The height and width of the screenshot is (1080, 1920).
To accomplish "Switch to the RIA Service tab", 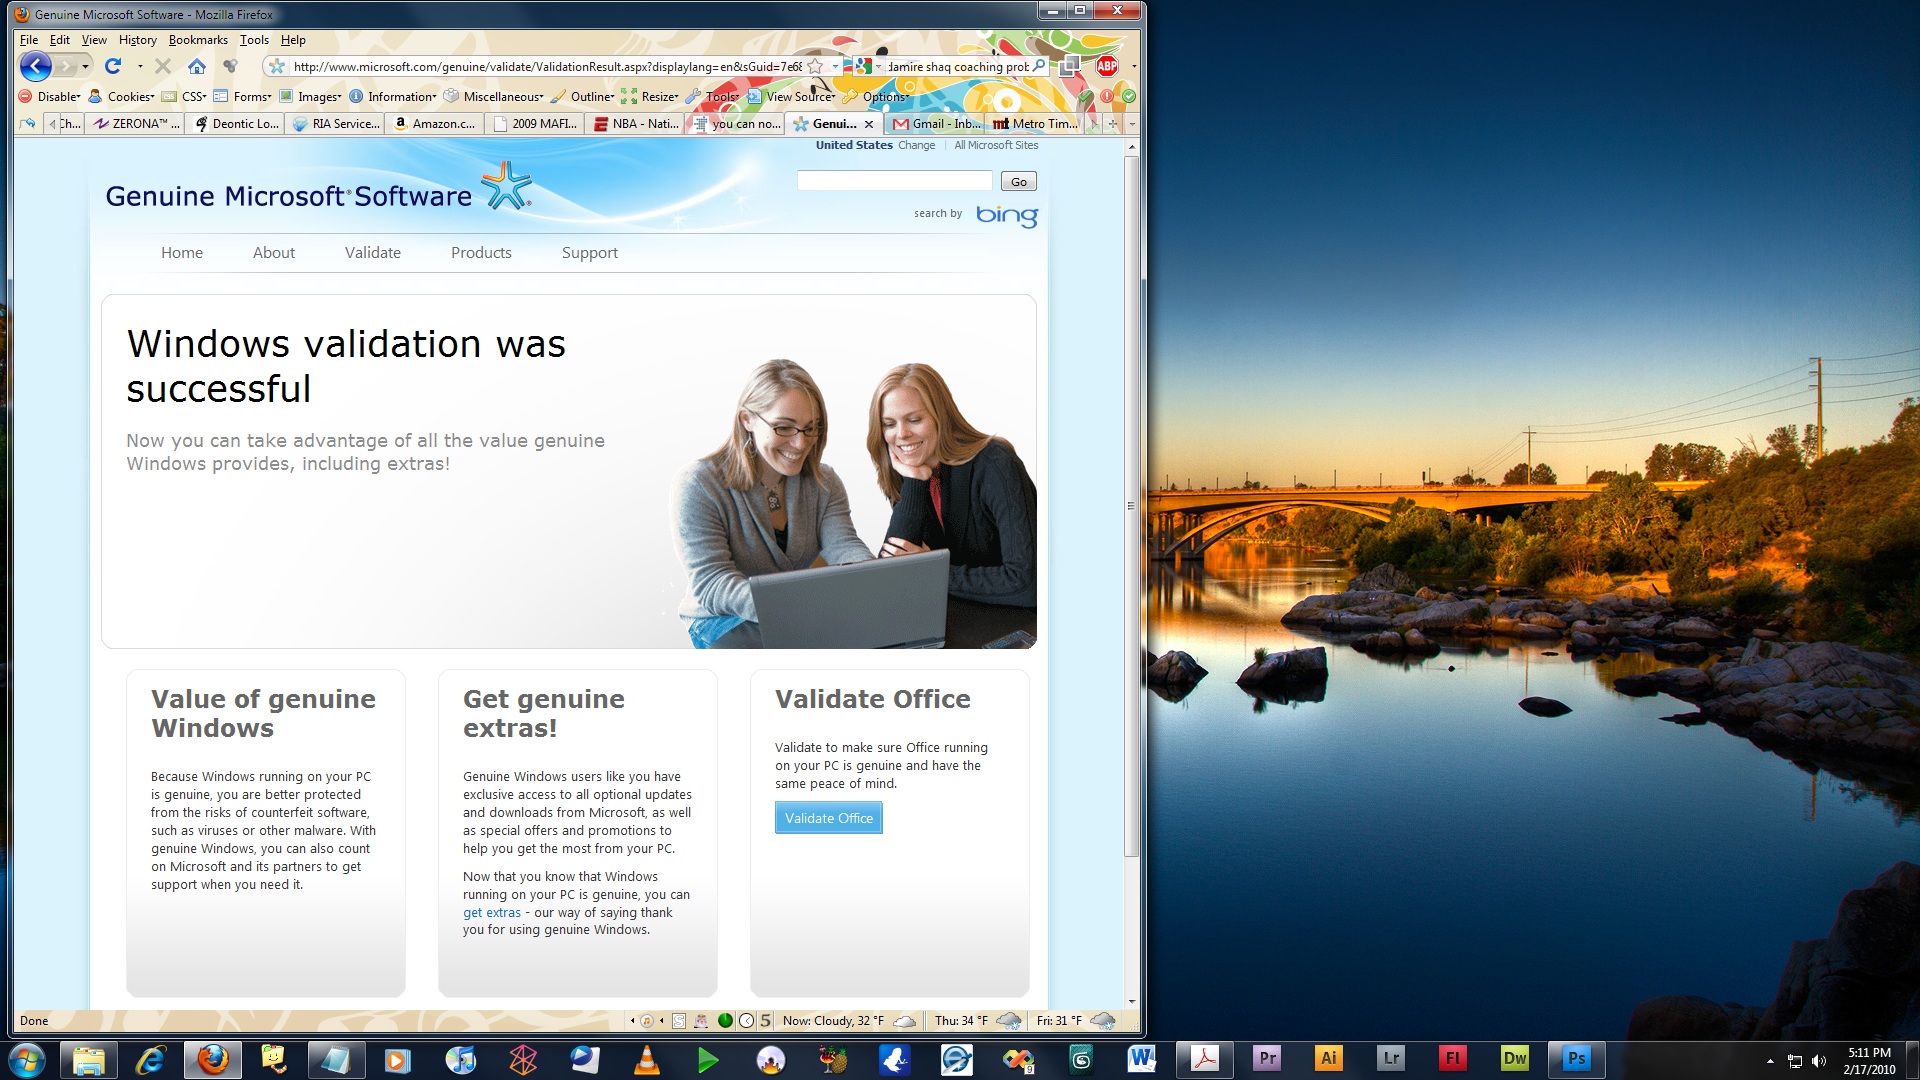I will pos(336,124).
